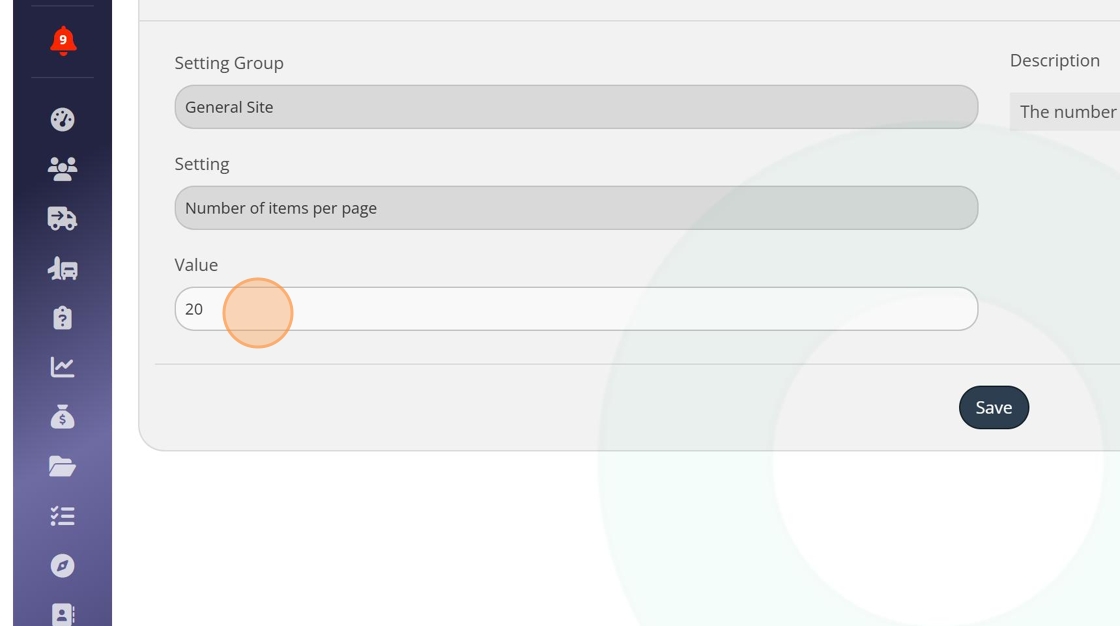Click the airplane and truck freight icon
1120x626 pixels.
point(62,268)
